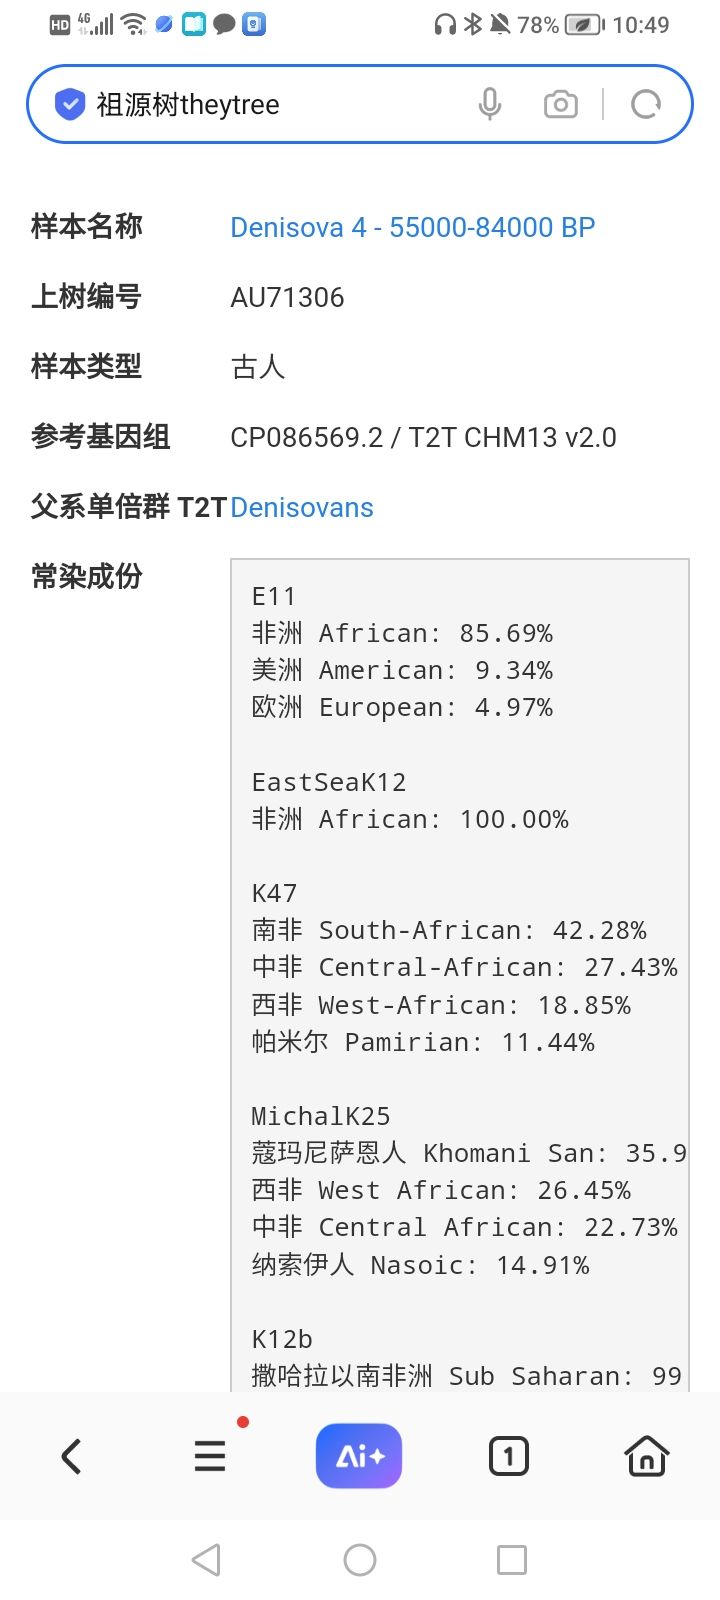Viewport: 720px width, 1600px height.
Task: Open the browser hamburger menu
Action: click(x=210, y=1456)
